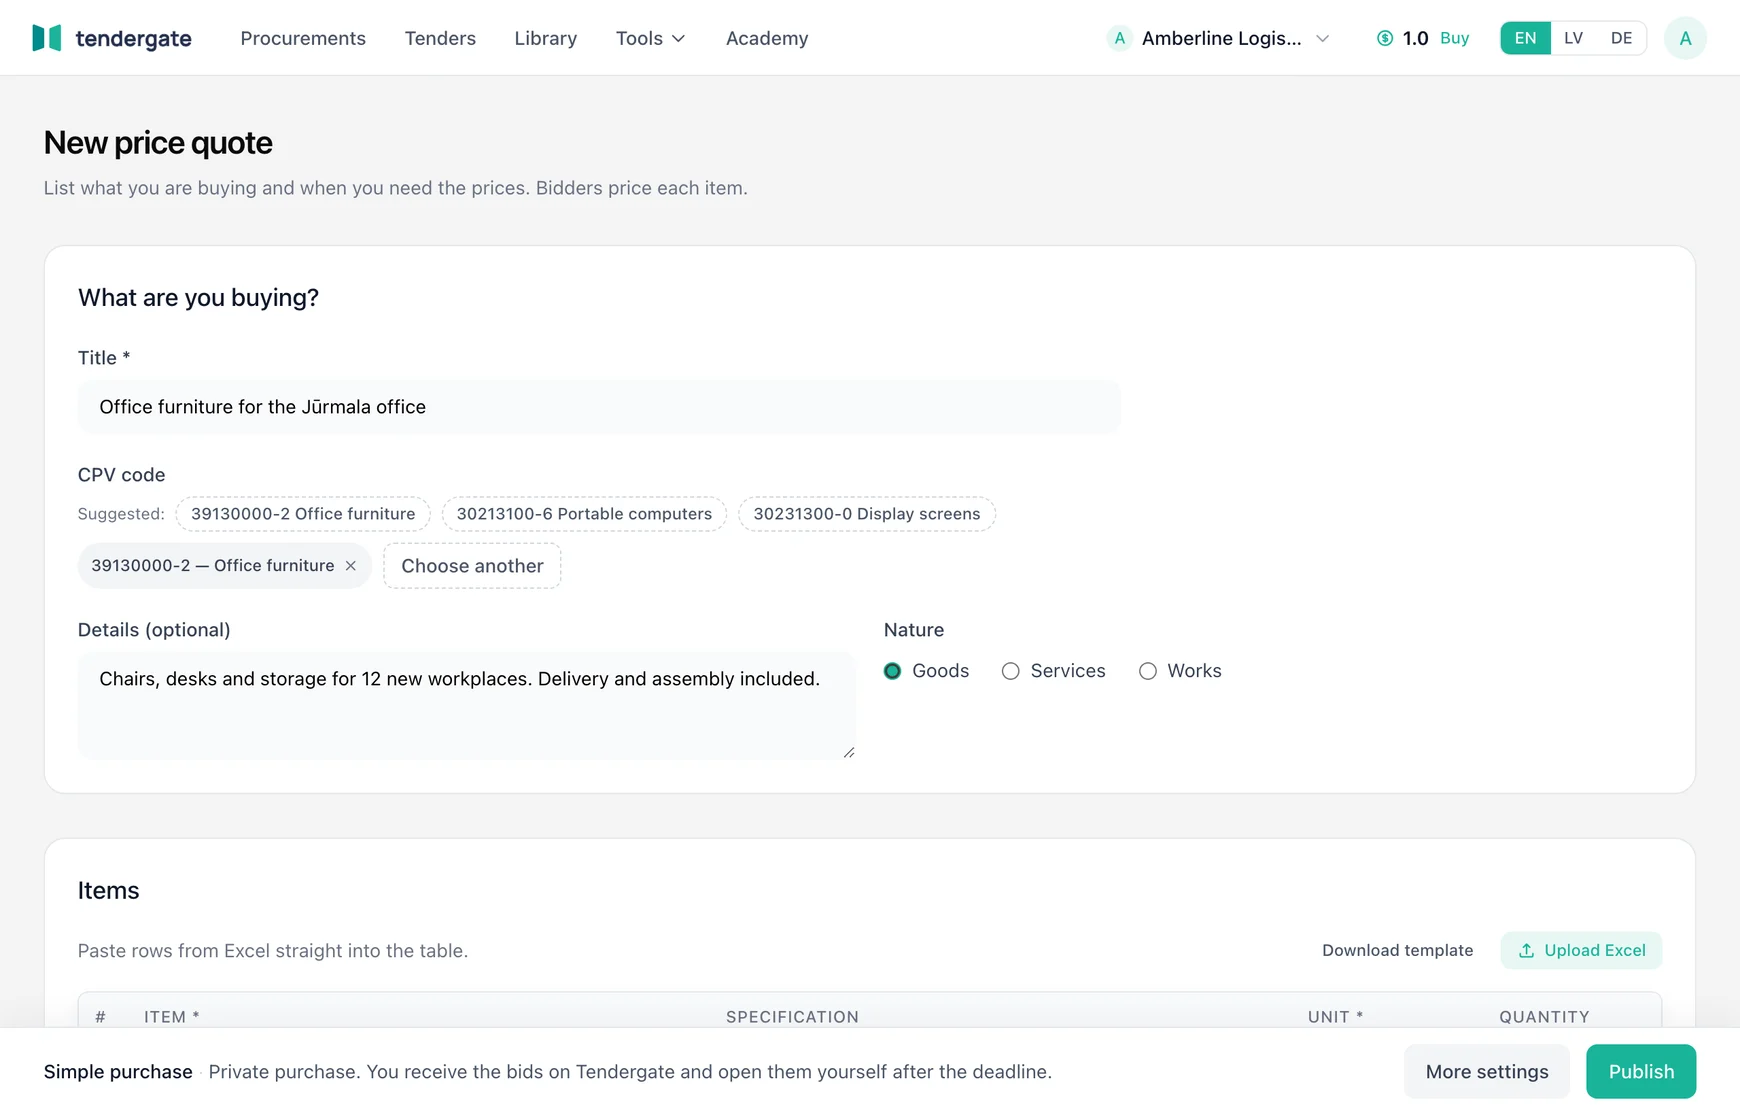The width and height of the screenshot is (1740, 1115).
Task: Open the Amberline Logistics organization switcher
Action: [x=1219, y=38]
